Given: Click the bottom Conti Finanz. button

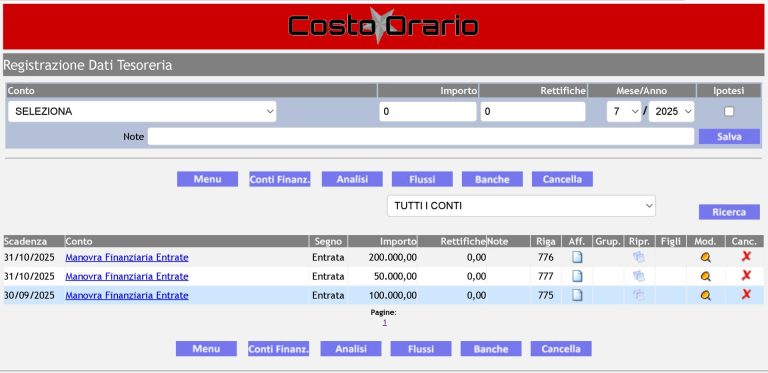Looking at the screenshot, I should [279, 349].
